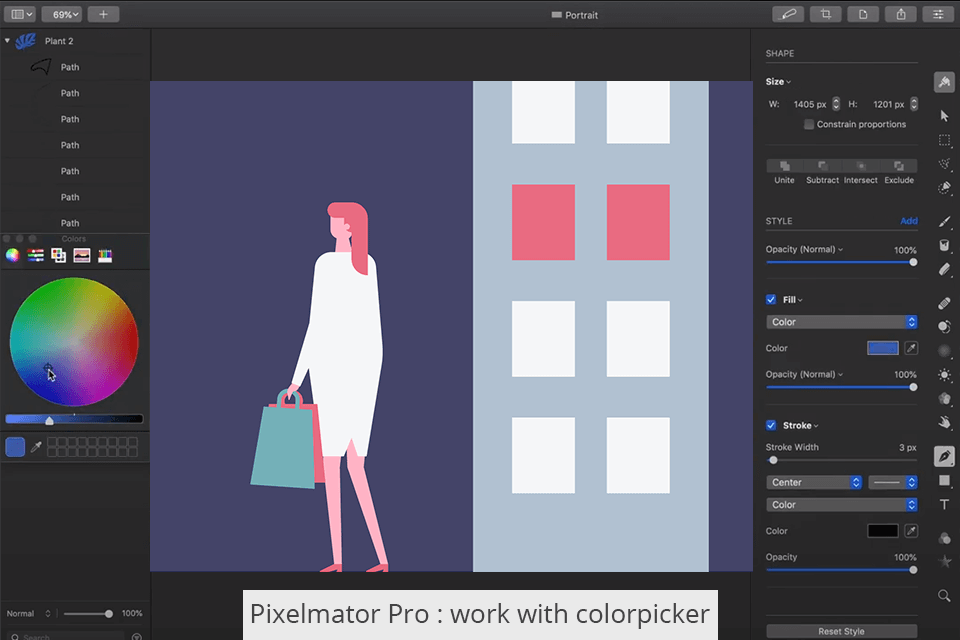Viewport: 960px width, 640px height.
Task: Click the brush-stroke icon in top toolbar
Action: click(788, 14)
